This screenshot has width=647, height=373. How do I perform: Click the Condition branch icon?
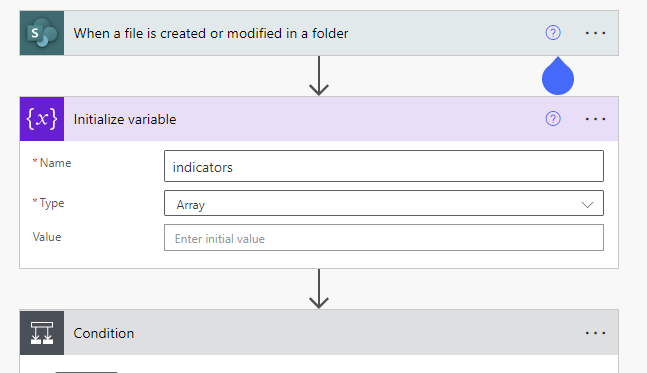42,333
